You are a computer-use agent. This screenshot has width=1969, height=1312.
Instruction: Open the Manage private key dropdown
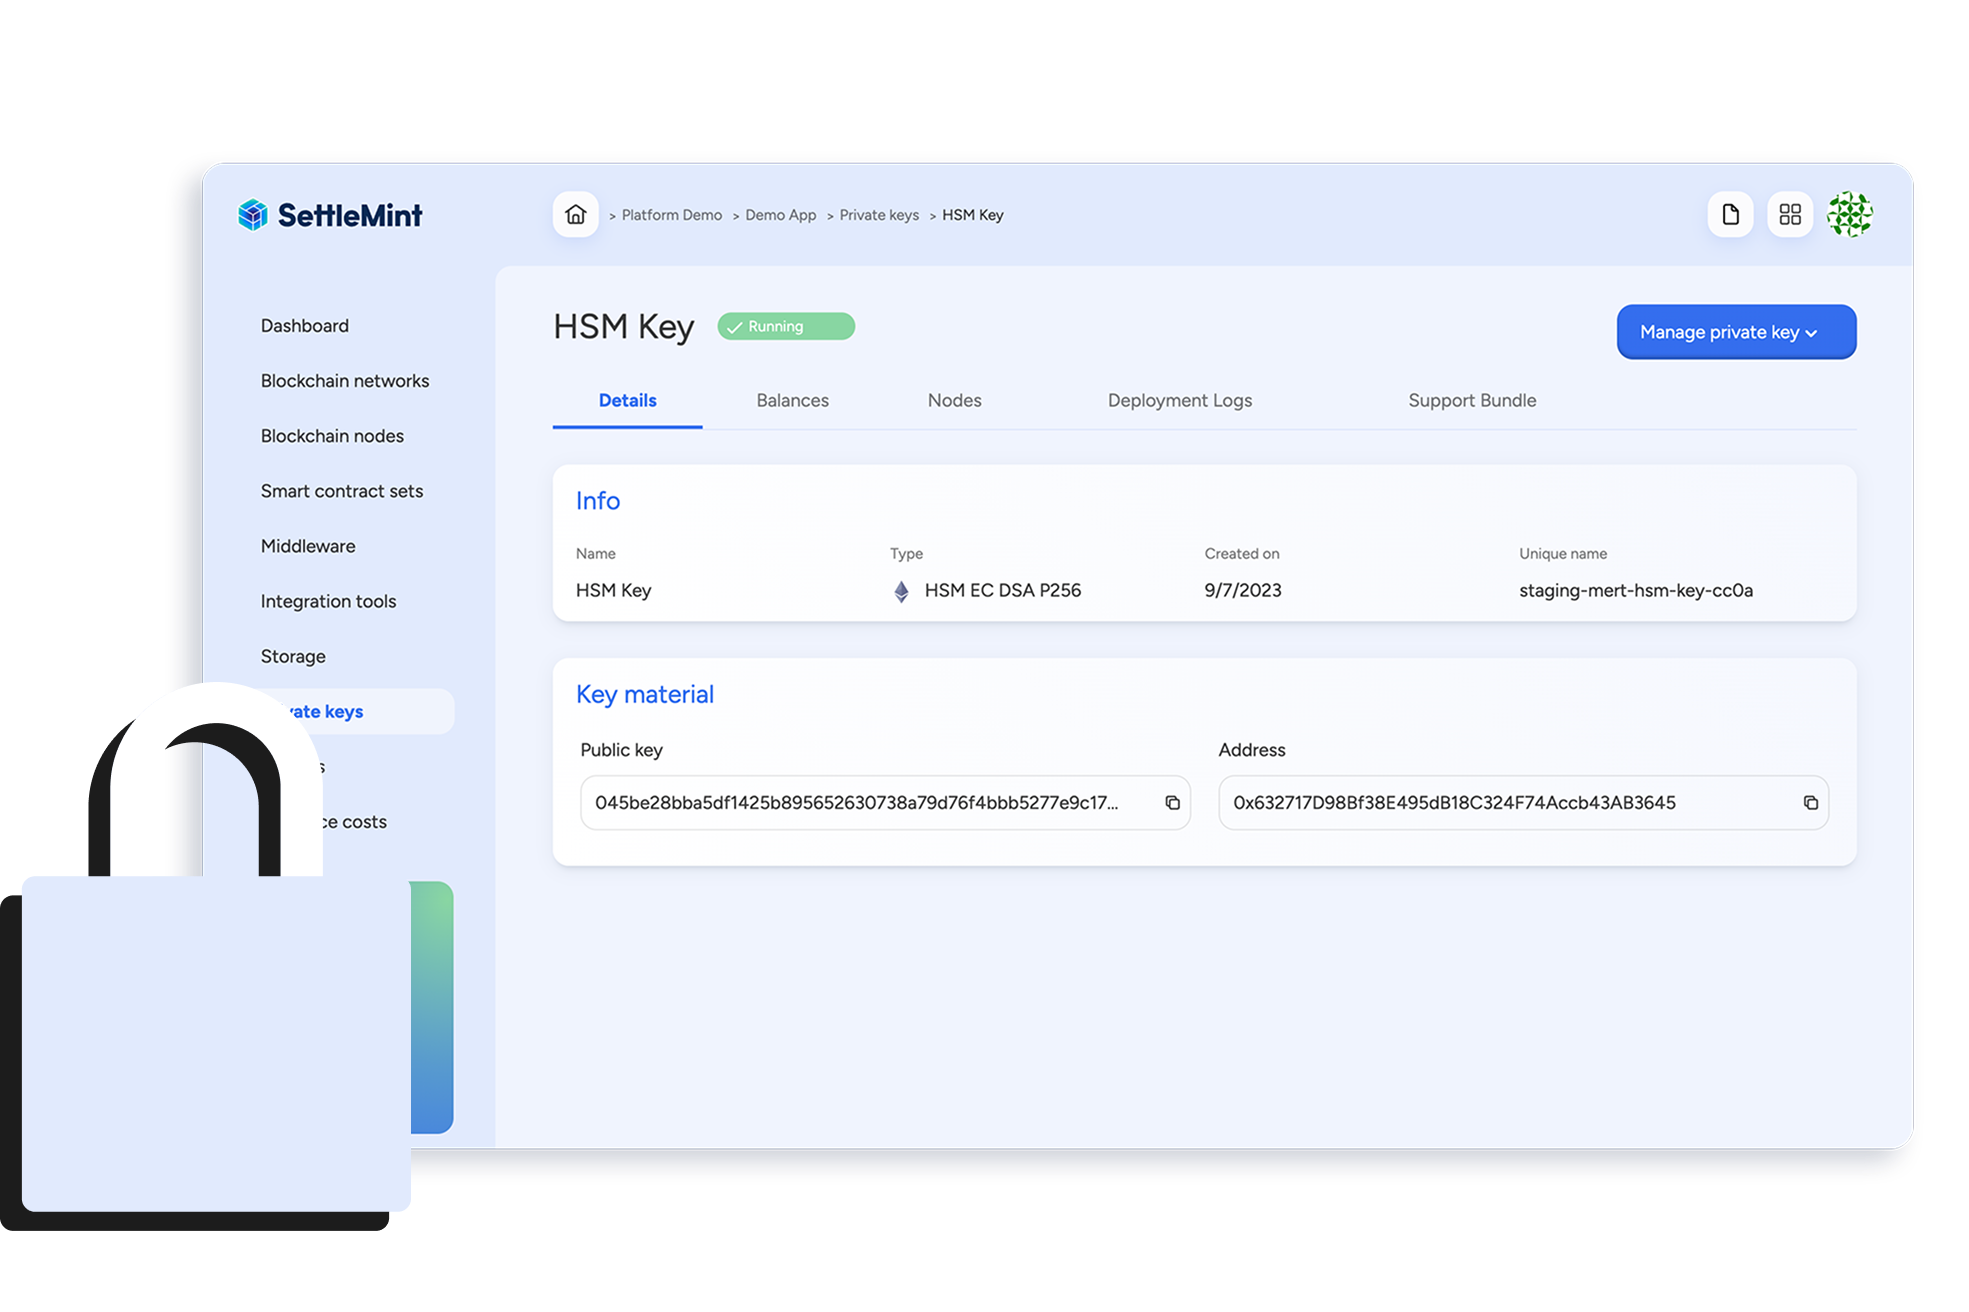click(1736, 331)
